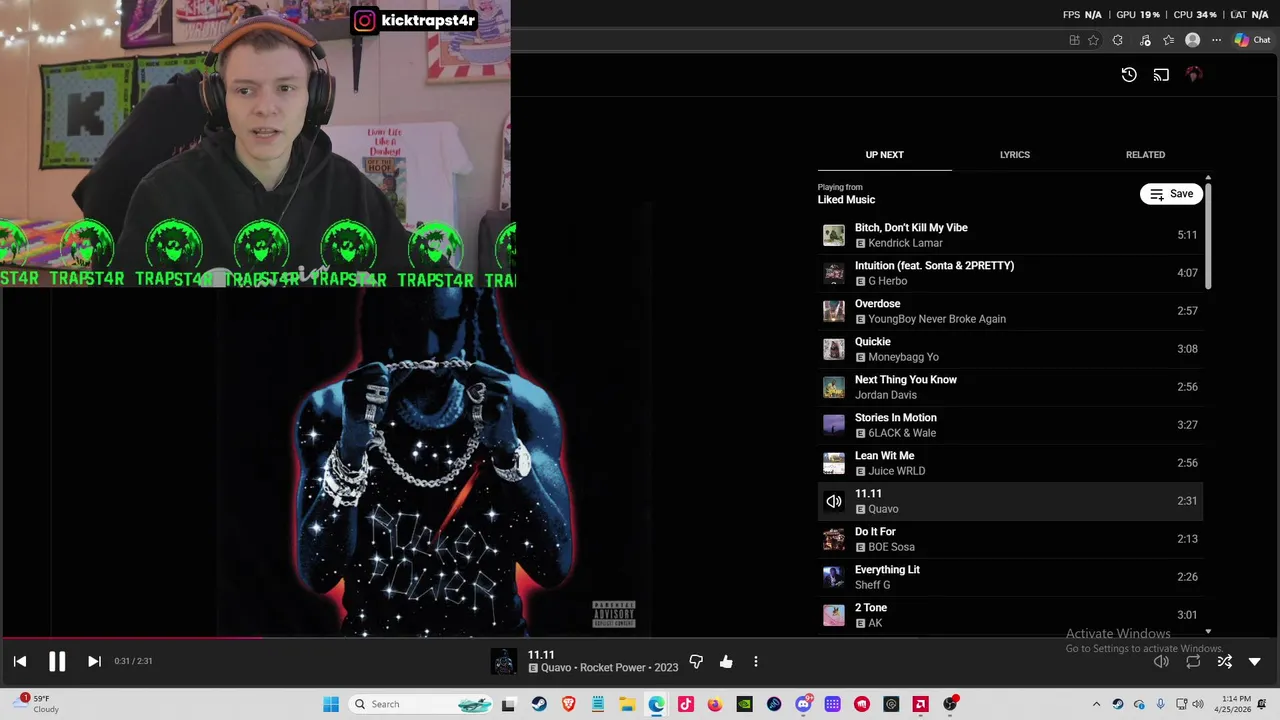Image resolution: width=1280 pixels, height=720 pixels.
Task: Open Microsoft Edge from the taskbar
Action: click(656, 704)
